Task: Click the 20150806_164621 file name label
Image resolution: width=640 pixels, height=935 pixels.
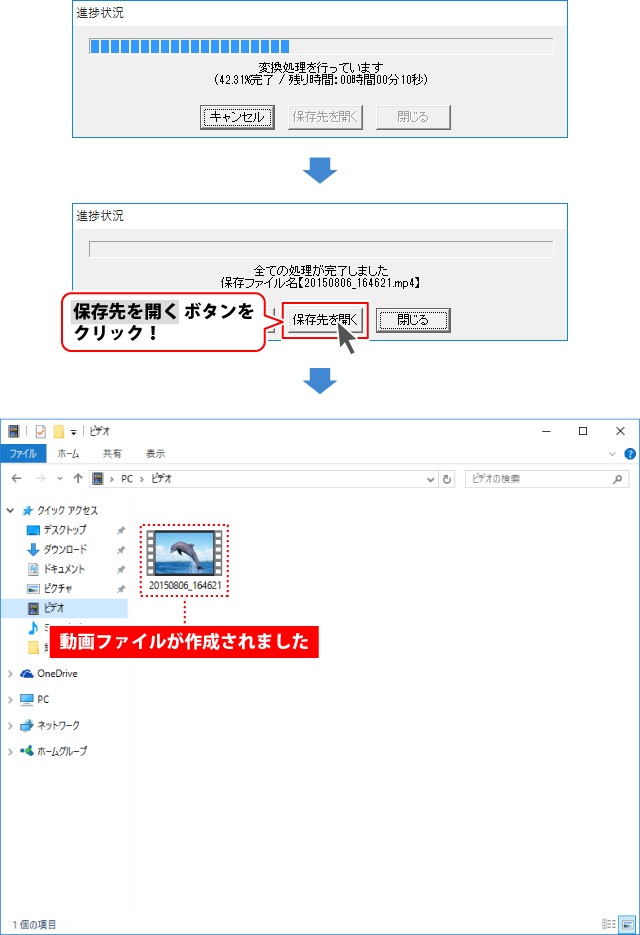Action: (185, 586)
